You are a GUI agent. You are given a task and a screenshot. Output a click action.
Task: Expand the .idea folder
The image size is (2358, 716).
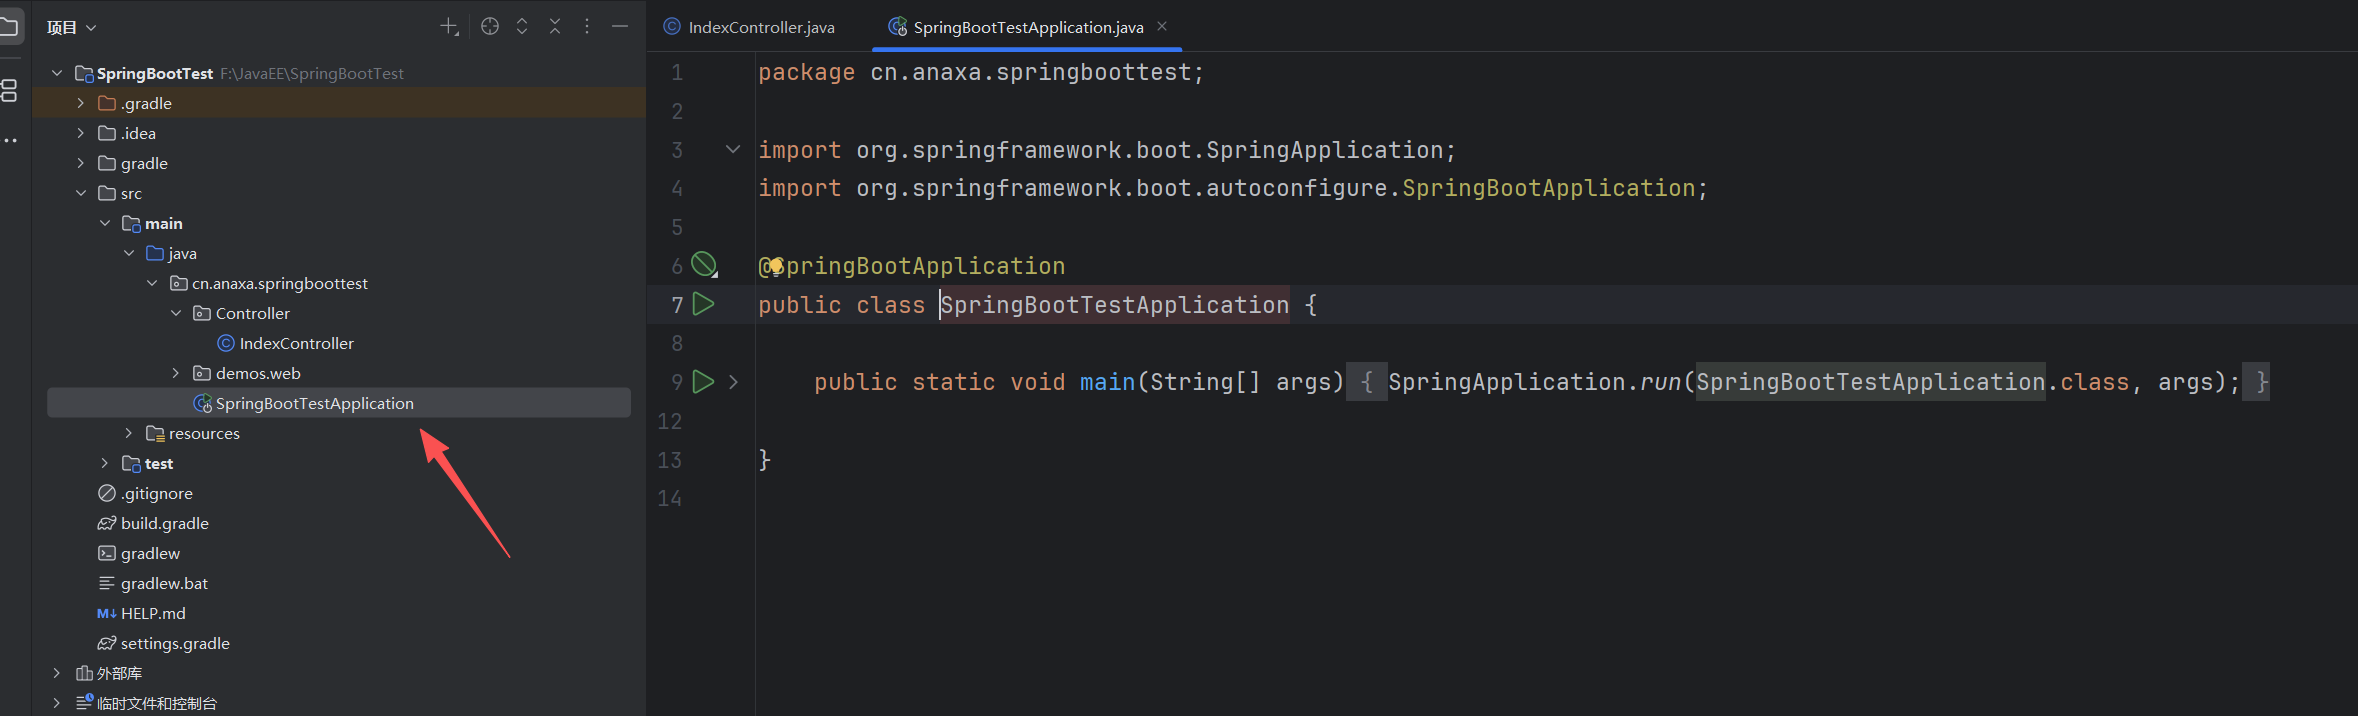pyautogui.click(x=81, y=133)
